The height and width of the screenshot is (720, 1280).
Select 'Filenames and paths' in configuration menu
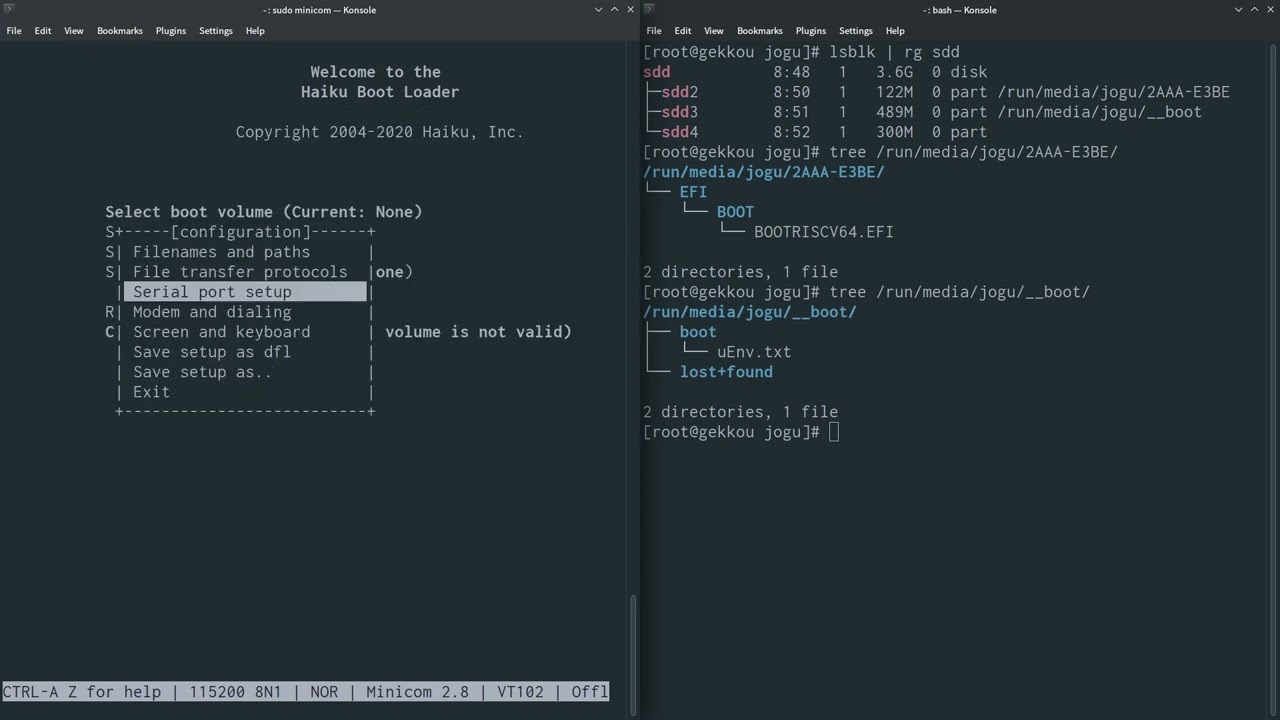tap(221, 252)
